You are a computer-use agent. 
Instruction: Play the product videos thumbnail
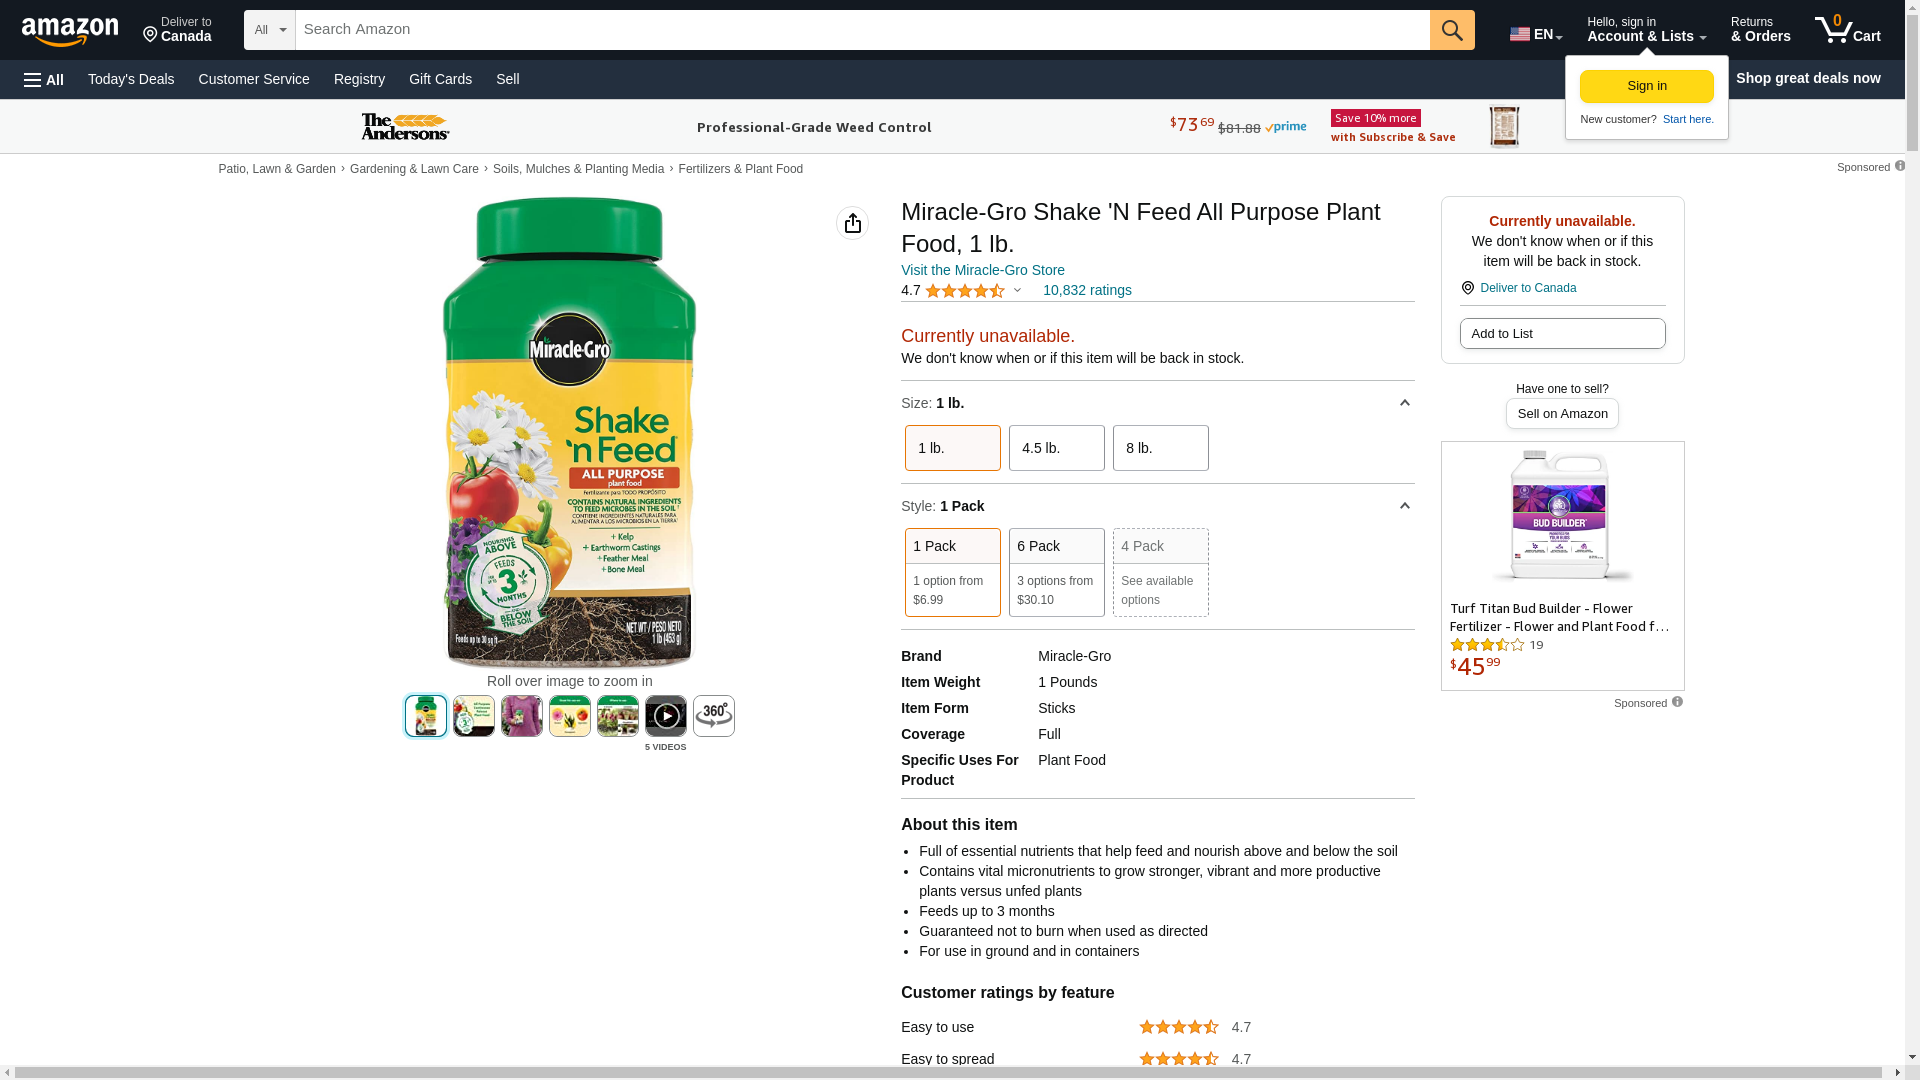[665, 716]
